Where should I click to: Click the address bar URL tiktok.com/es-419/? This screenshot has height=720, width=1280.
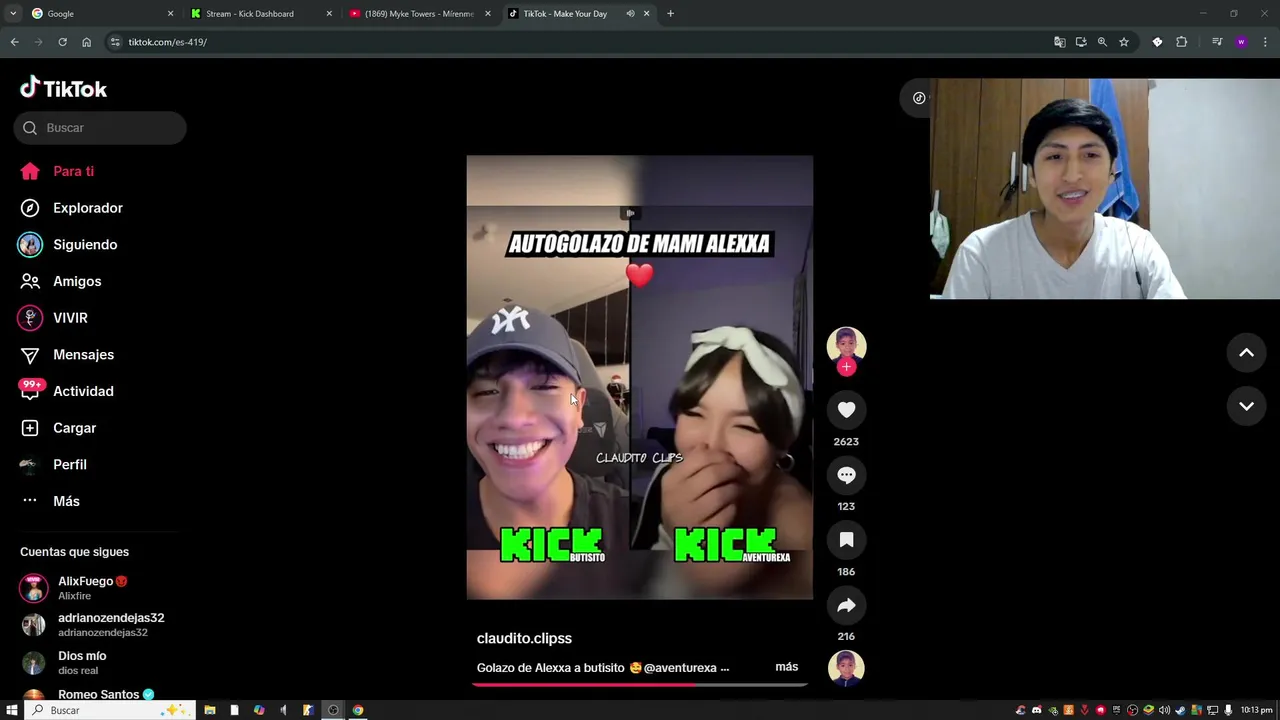167,42
